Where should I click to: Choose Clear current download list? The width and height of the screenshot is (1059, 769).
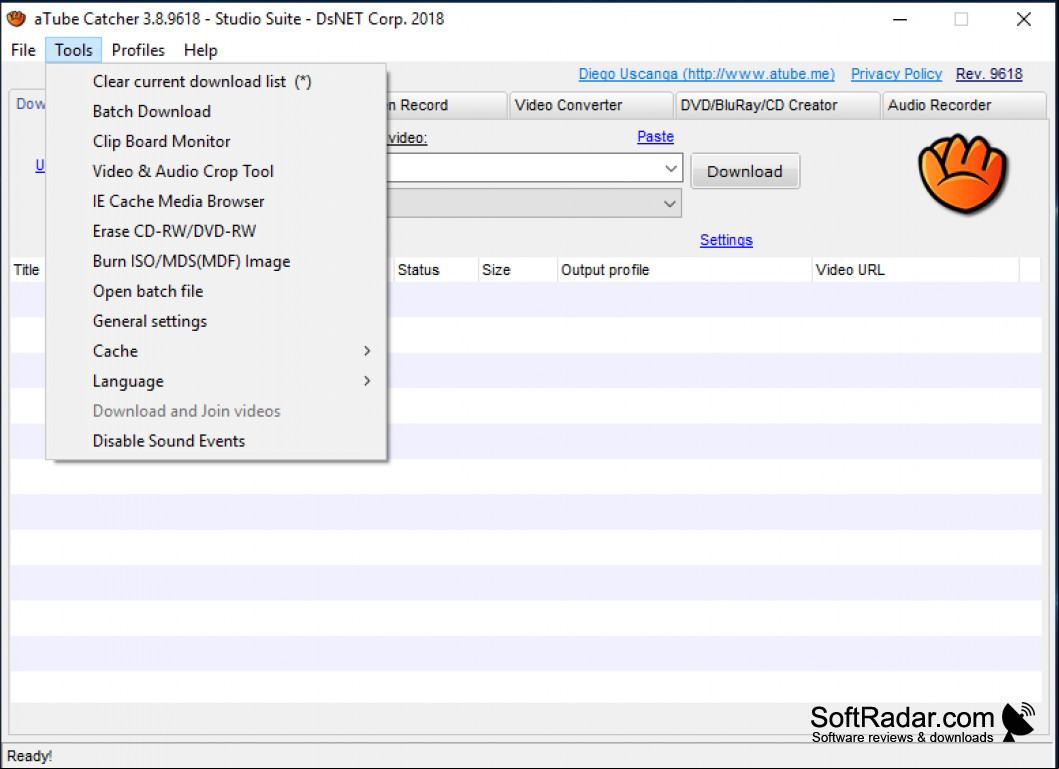coord(216,82)
